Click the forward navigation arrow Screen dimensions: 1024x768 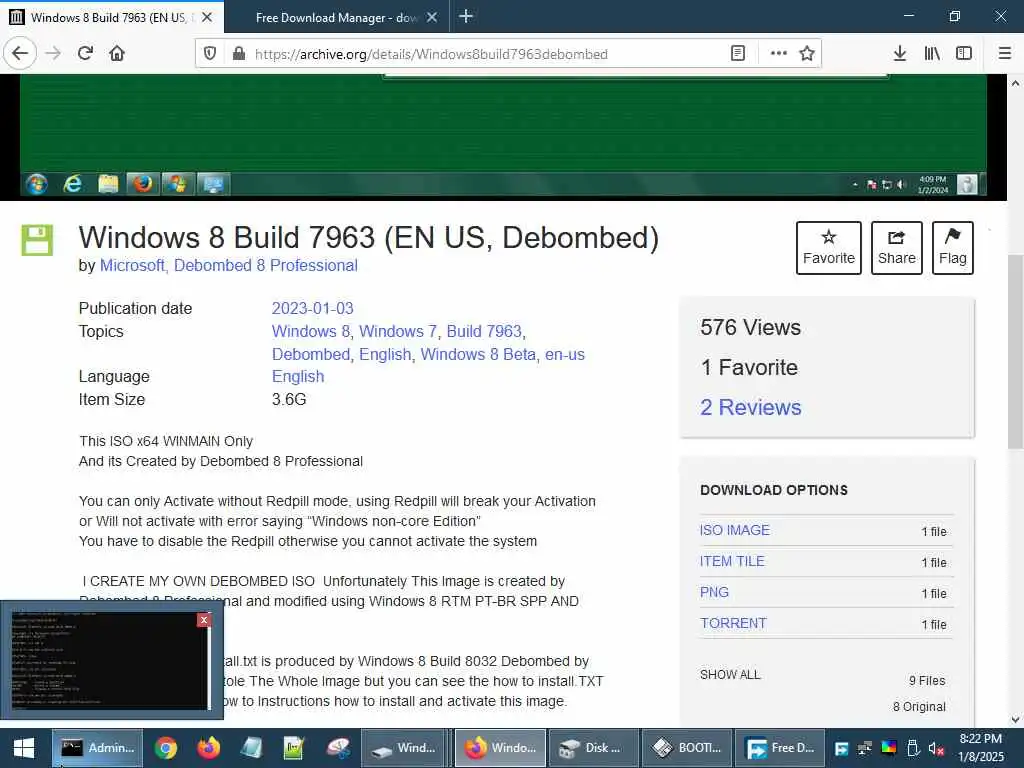pos(53,54)
